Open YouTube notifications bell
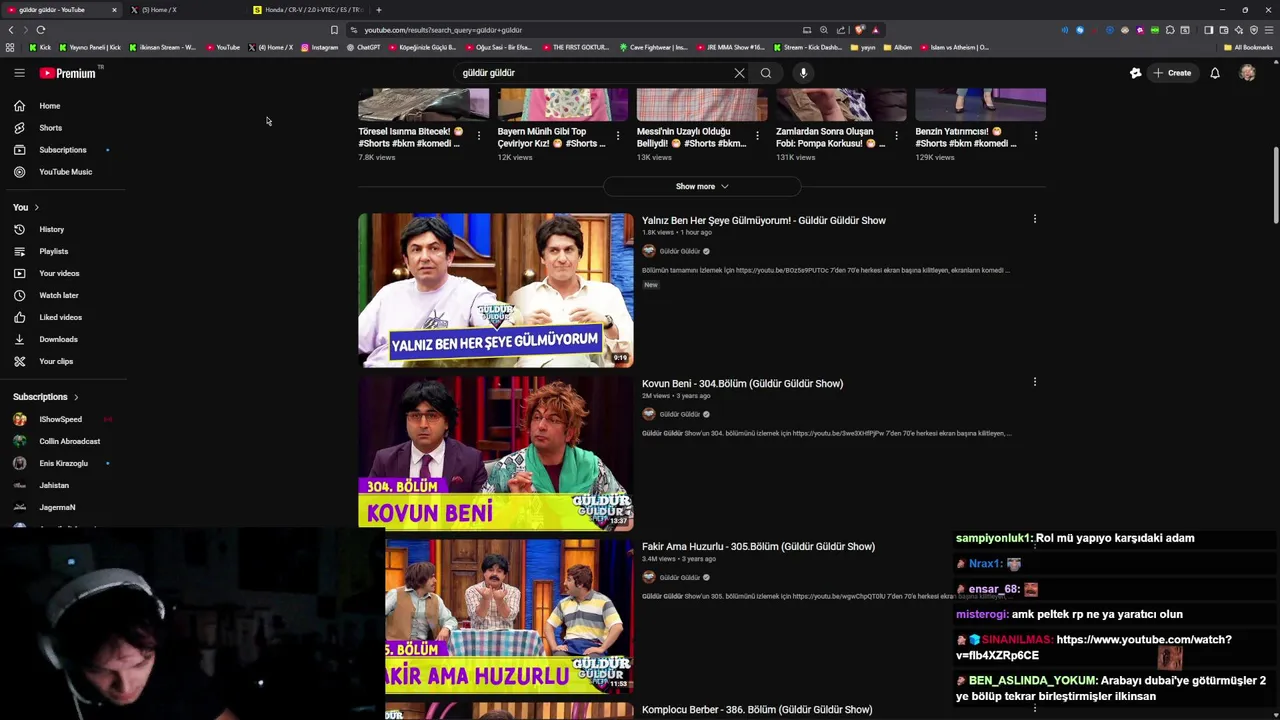 click(x=1215, y=73)
